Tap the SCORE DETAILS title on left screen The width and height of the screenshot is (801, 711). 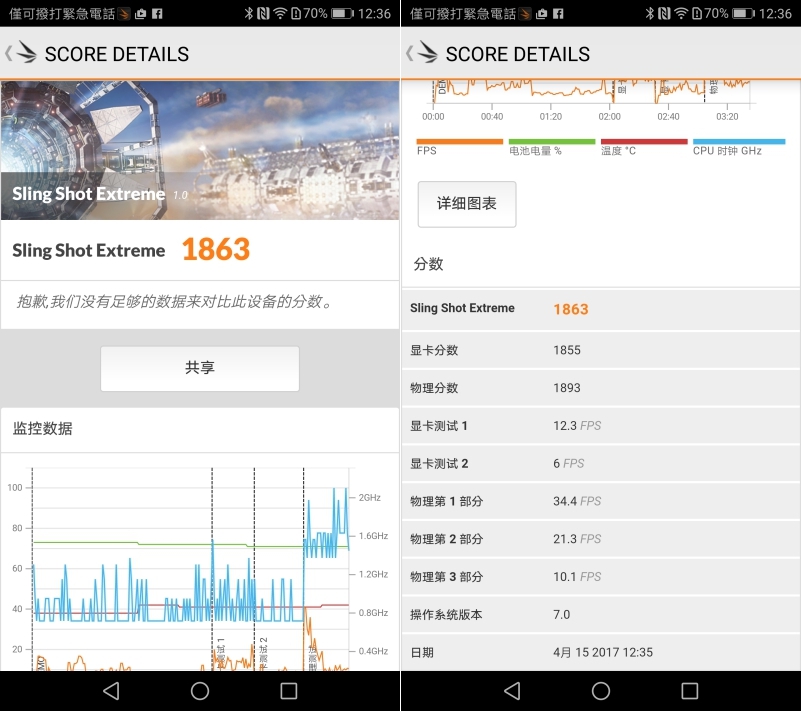click(x=116, y=54)
